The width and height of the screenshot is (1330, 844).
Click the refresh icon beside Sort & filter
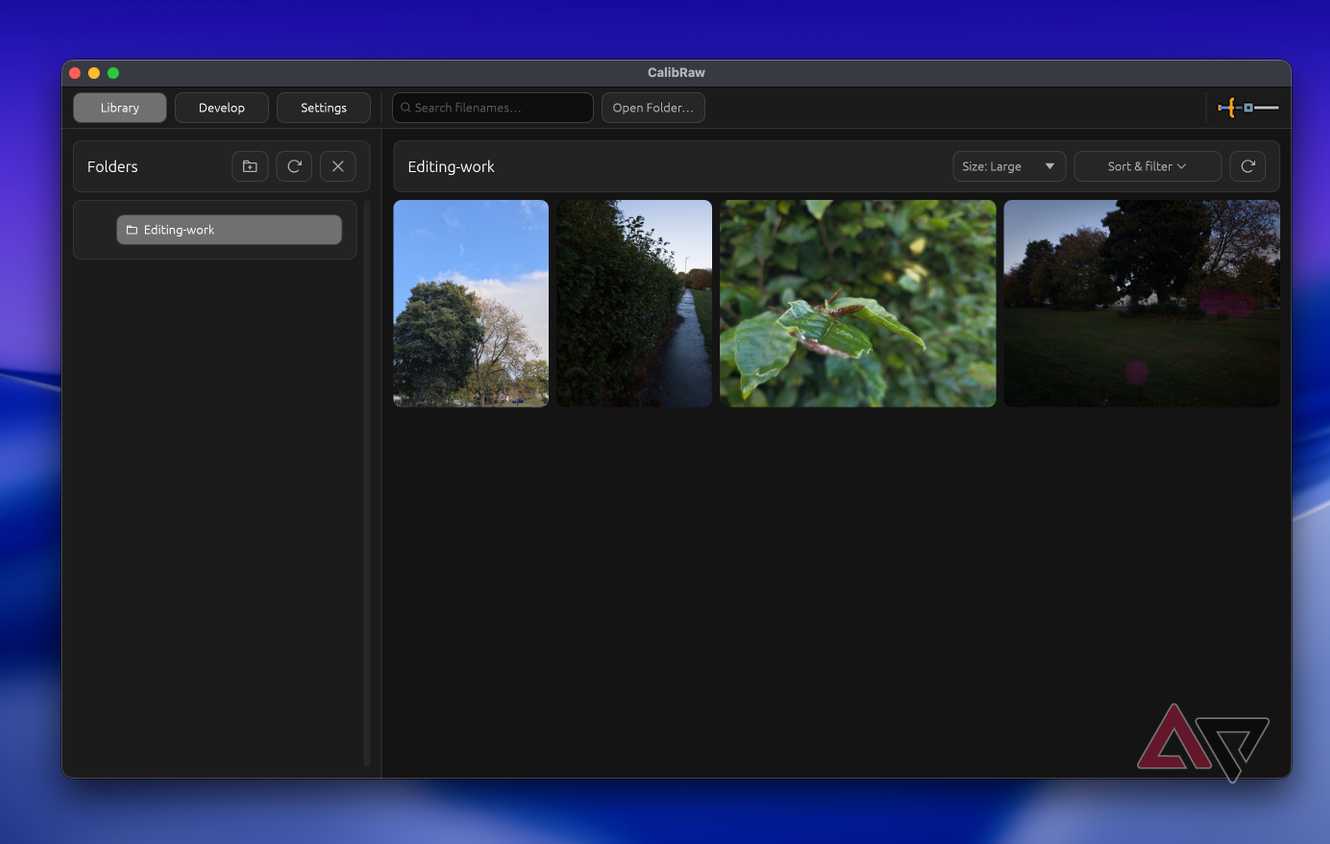tap(1248, 166)
